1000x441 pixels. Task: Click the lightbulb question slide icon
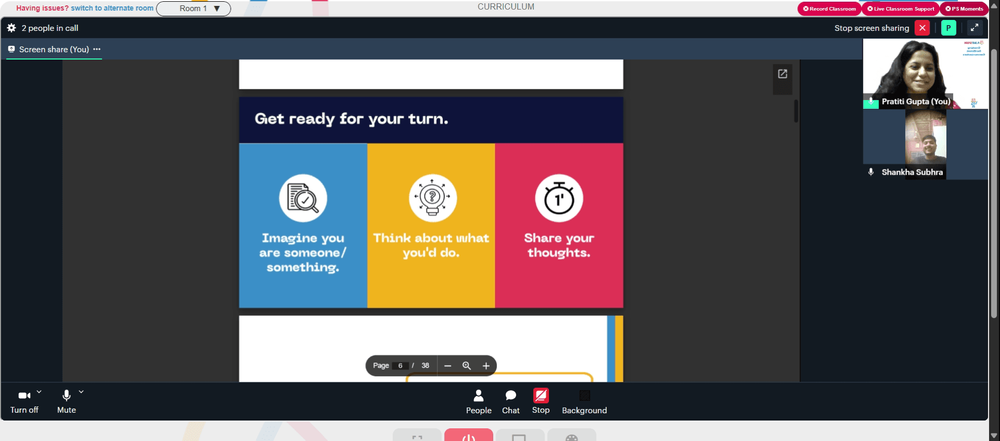click(x=432, y=198)
